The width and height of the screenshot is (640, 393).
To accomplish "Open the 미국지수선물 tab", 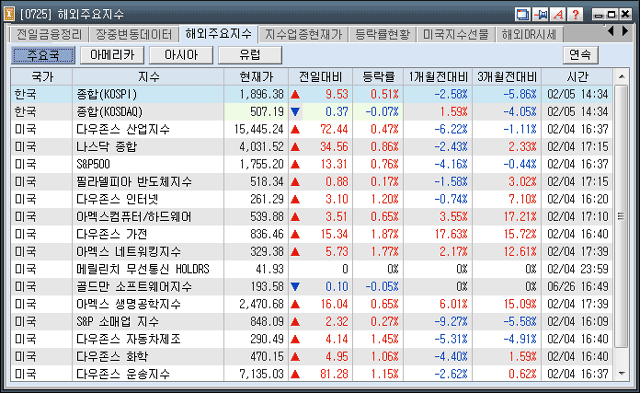I will [455, 34].
